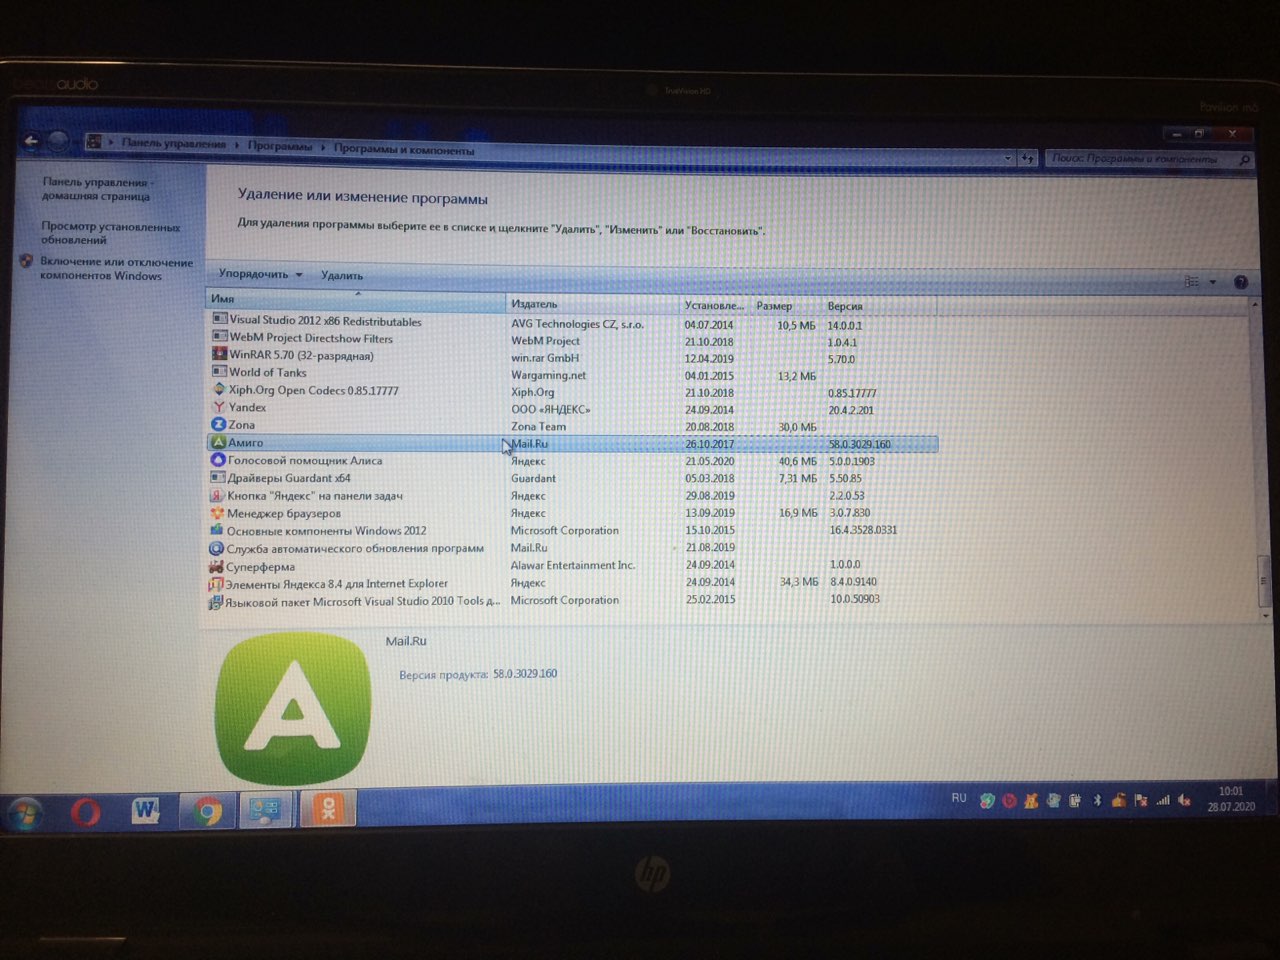Open Панель управления домашняя страница link
Viewport: 1280px width, 960px height.
click(96, 189)
